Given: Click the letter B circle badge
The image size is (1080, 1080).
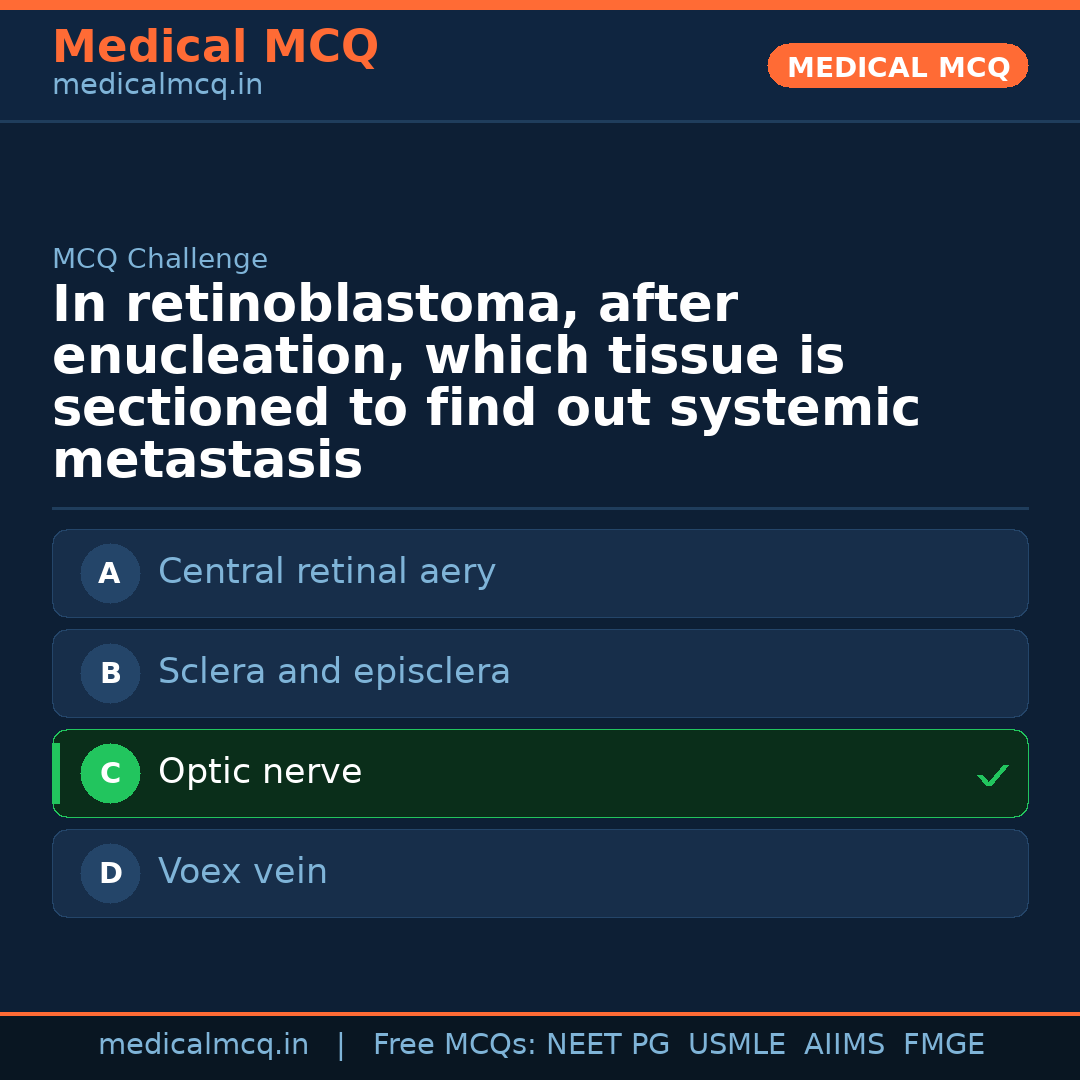Looking at the screenshot, I should click(110, 673).
